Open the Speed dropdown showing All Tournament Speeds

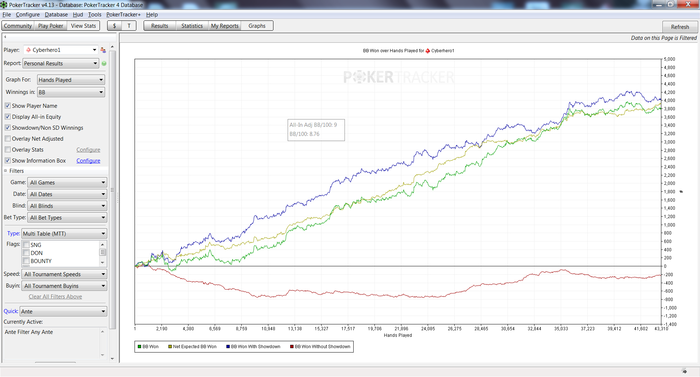[x=64, y=274]
